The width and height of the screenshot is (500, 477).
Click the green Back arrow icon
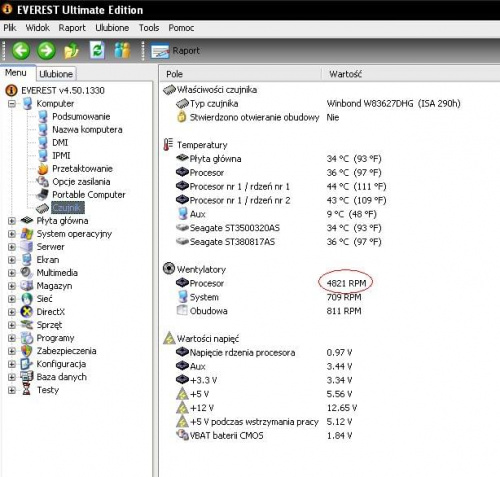coord(21,51)
